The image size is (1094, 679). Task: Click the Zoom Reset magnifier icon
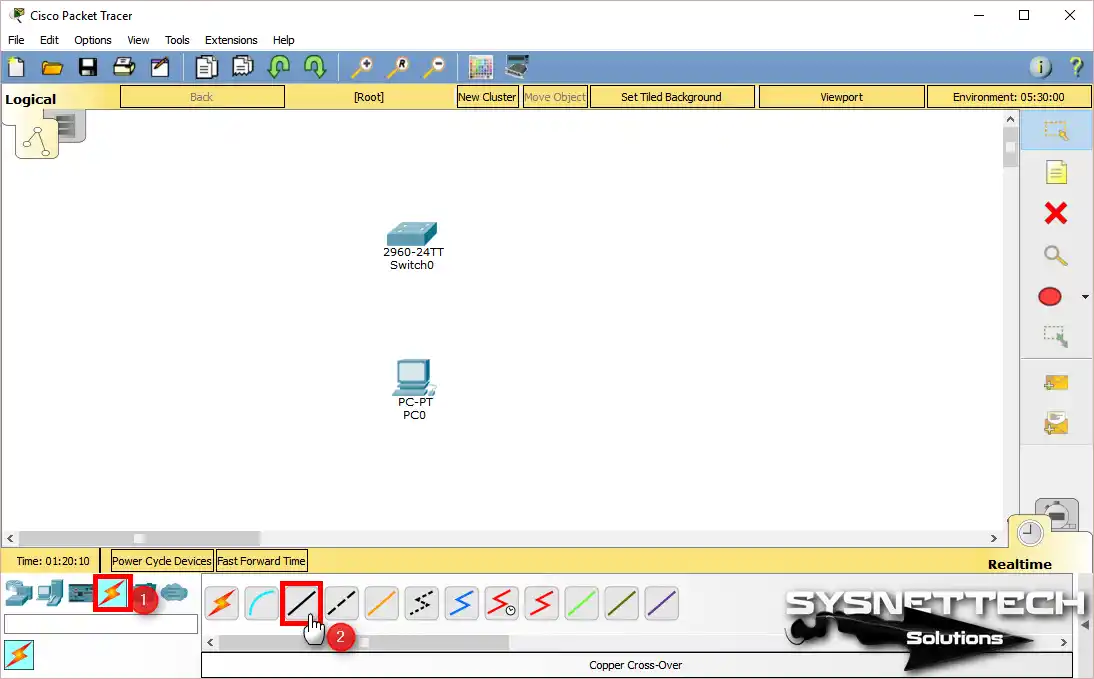click(x=398, y=67)
